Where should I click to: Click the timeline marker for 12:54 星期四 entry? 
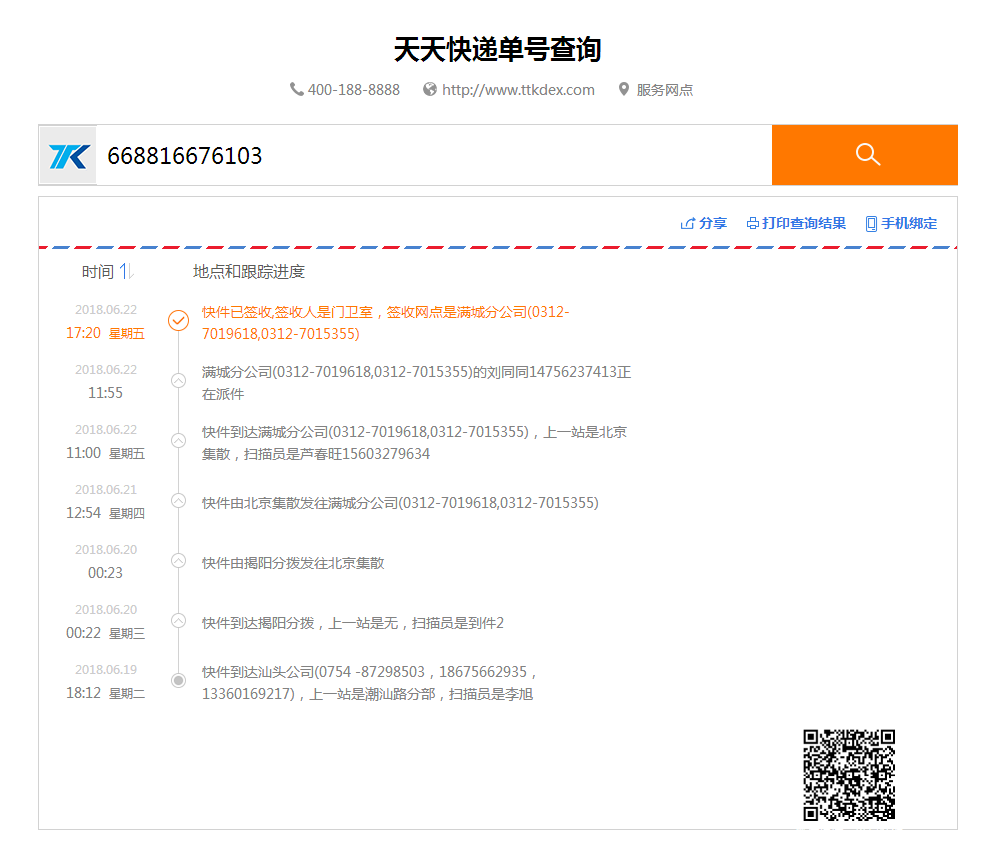coord(178,501)
